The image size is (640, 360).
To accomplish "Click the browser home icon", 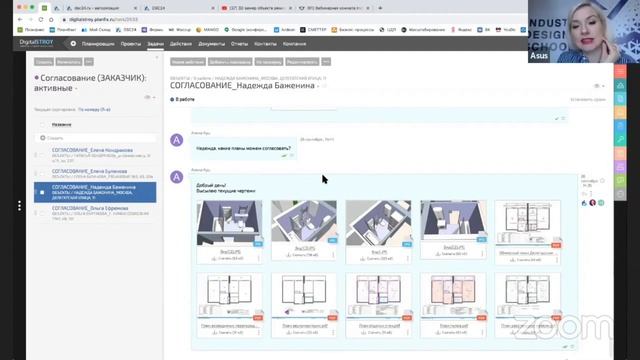I will [x=51, y=19].
